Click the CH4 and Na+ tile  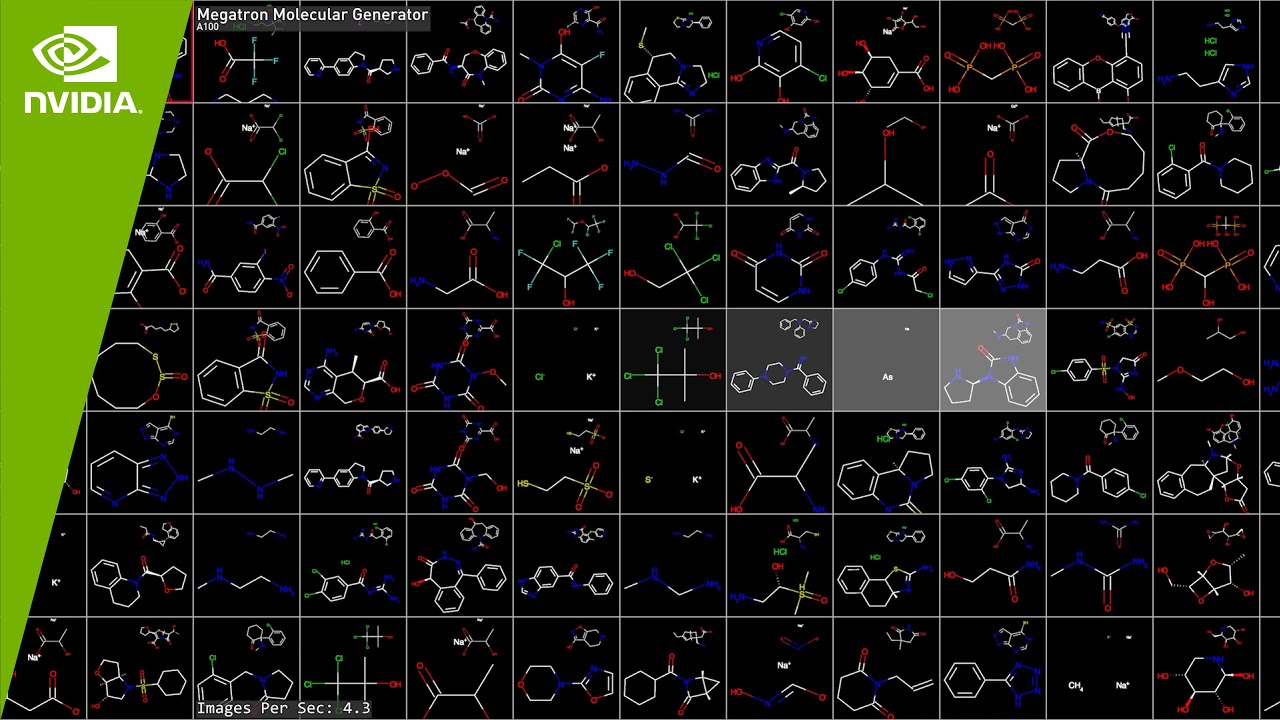(x=1099, y=669)
